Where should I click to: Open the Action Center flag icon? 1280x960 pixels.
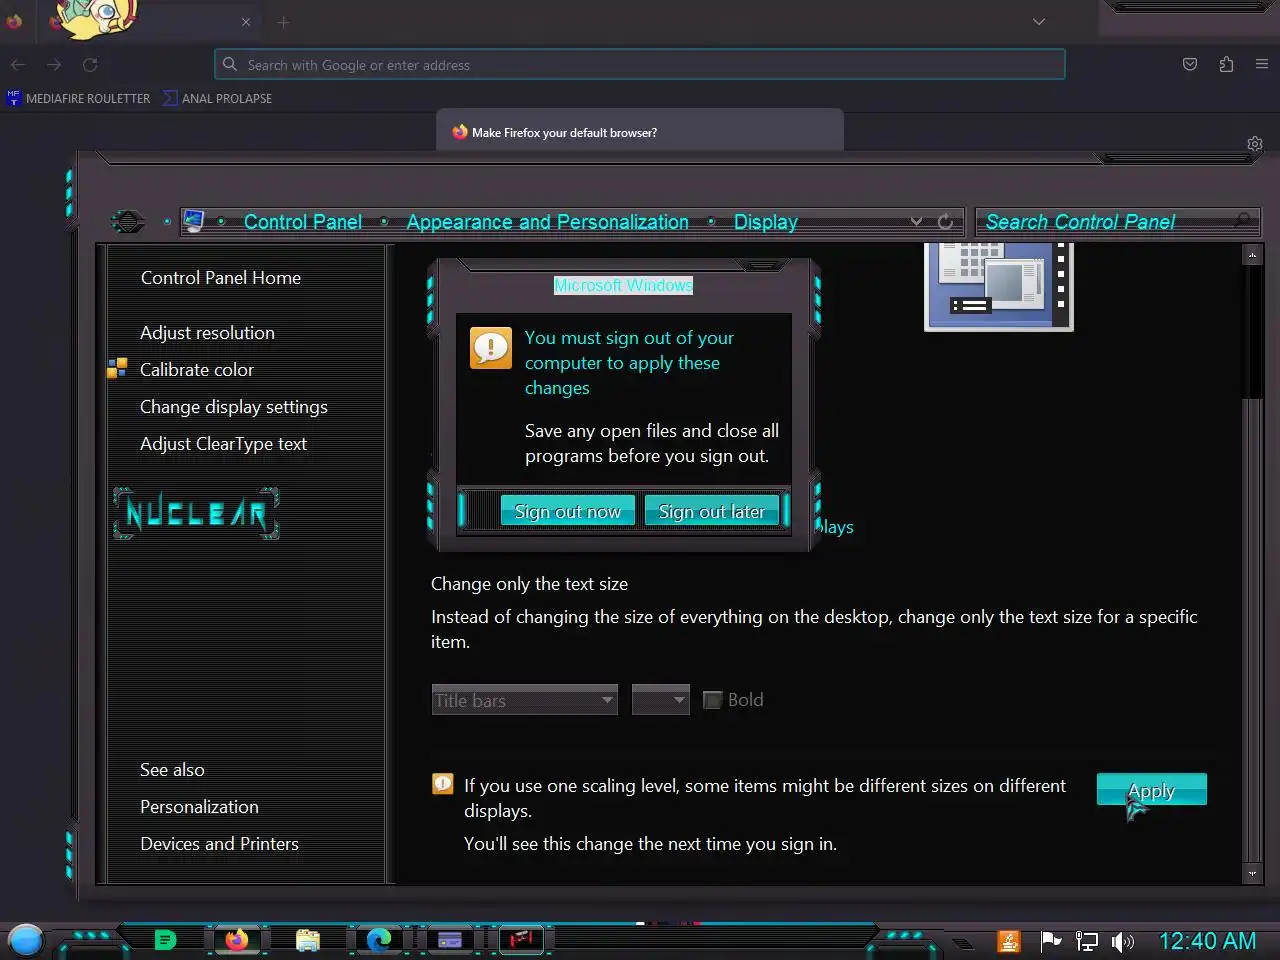click(x=1050, y=941)
